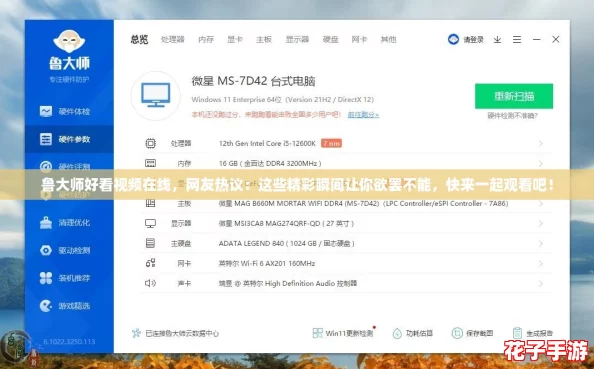Expand the 主硬盘 row chevron
Viewport: 594px width, 369px height.
coord(541,244)
